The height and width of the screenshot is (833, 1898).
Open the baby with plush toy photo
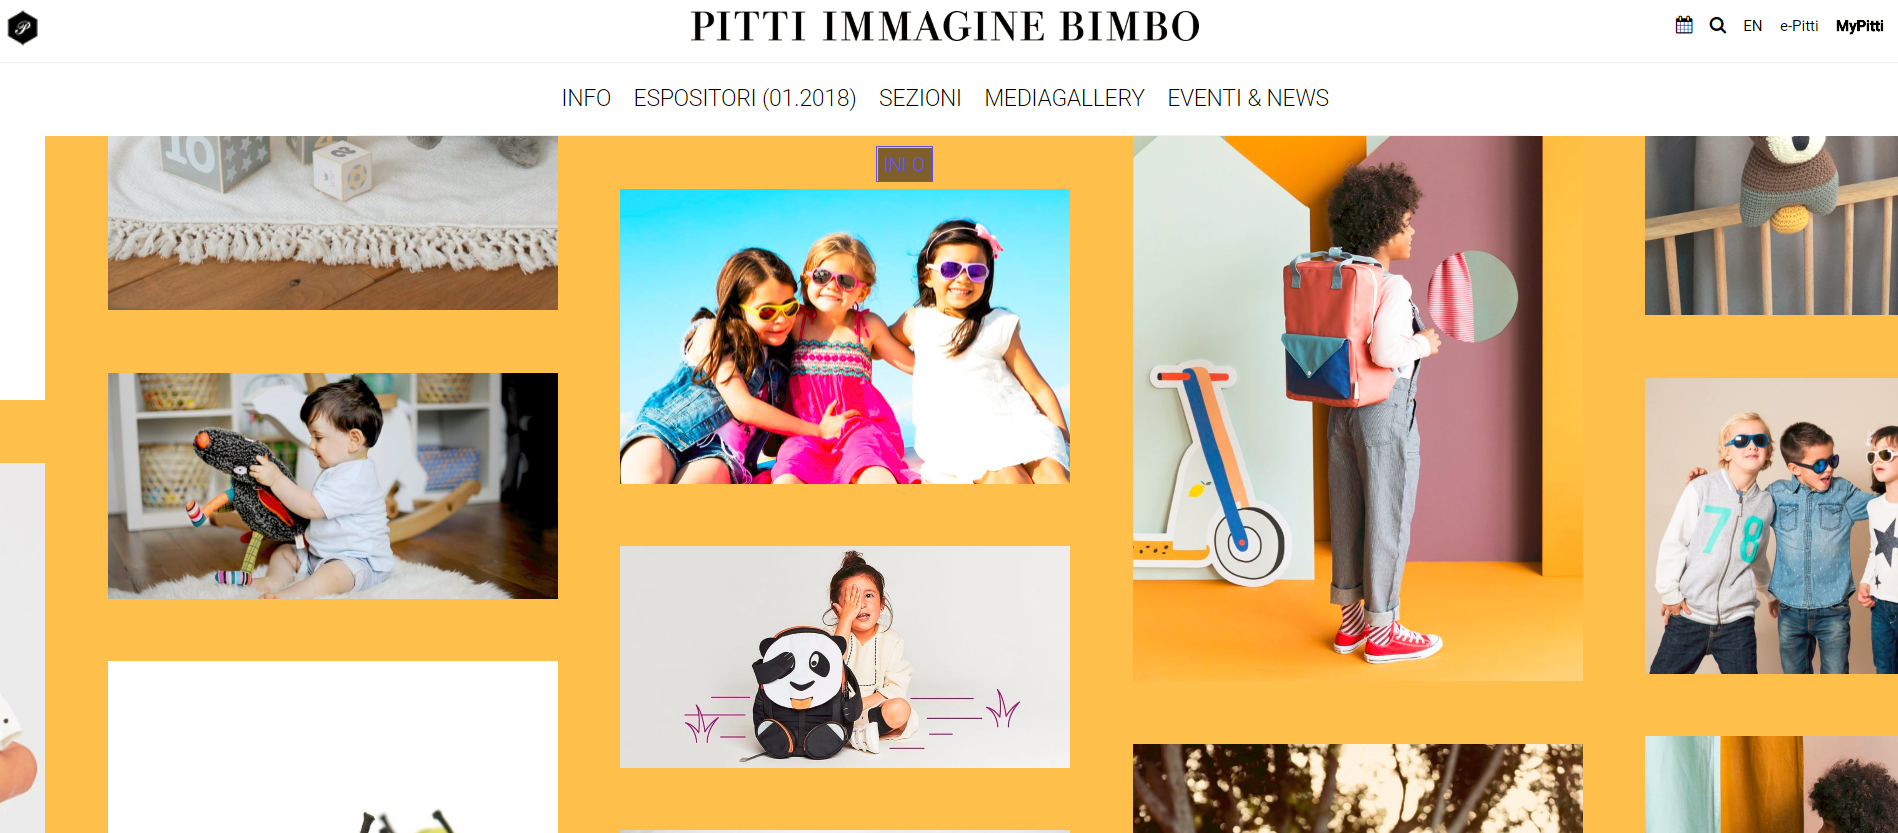(x=333, y=486)
